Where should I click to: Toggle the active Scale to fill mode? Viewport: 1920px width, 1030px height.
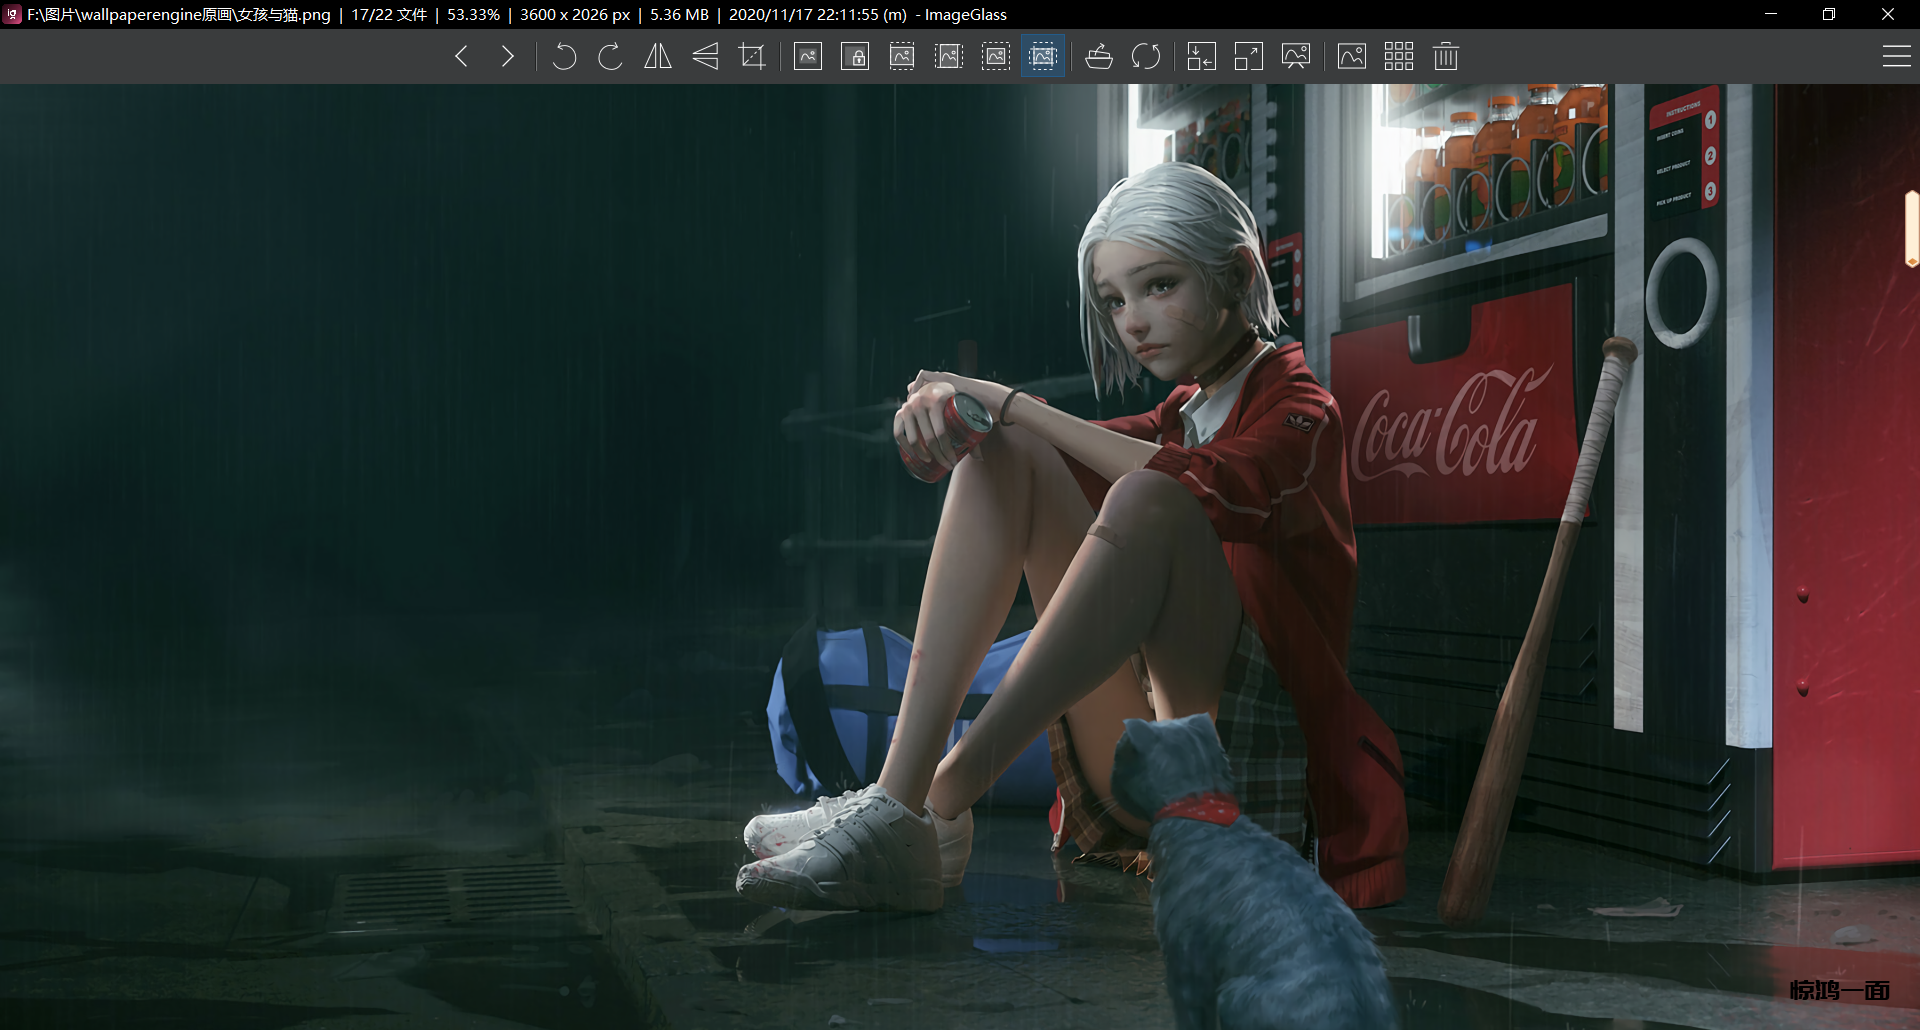[x=1043, y=57]
